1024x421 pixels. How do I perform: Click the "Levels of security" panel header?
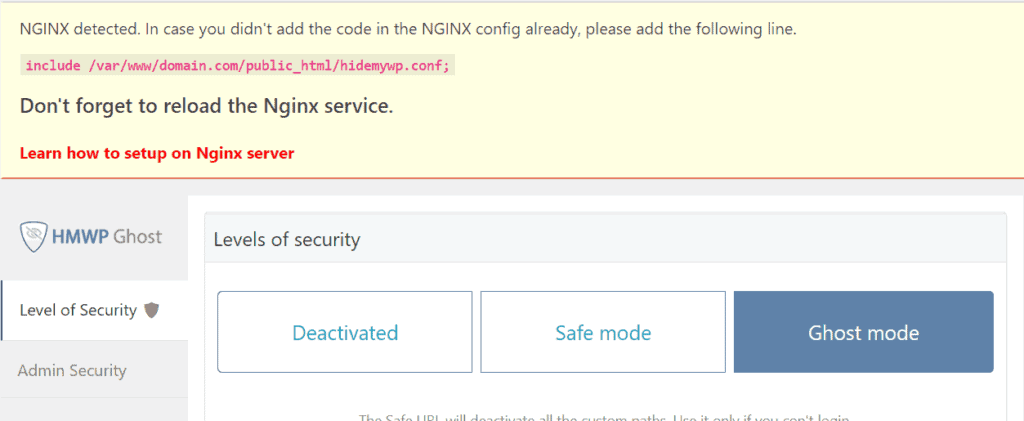click(x=286, y=240)
